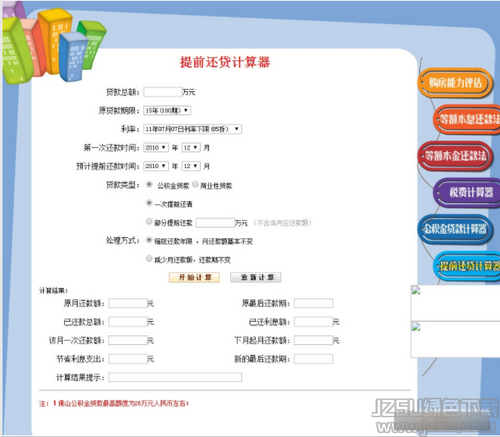Screen dimensions: 500x437
Task: Click the 贷款总额 input field
Action: (x=163, y=92)
